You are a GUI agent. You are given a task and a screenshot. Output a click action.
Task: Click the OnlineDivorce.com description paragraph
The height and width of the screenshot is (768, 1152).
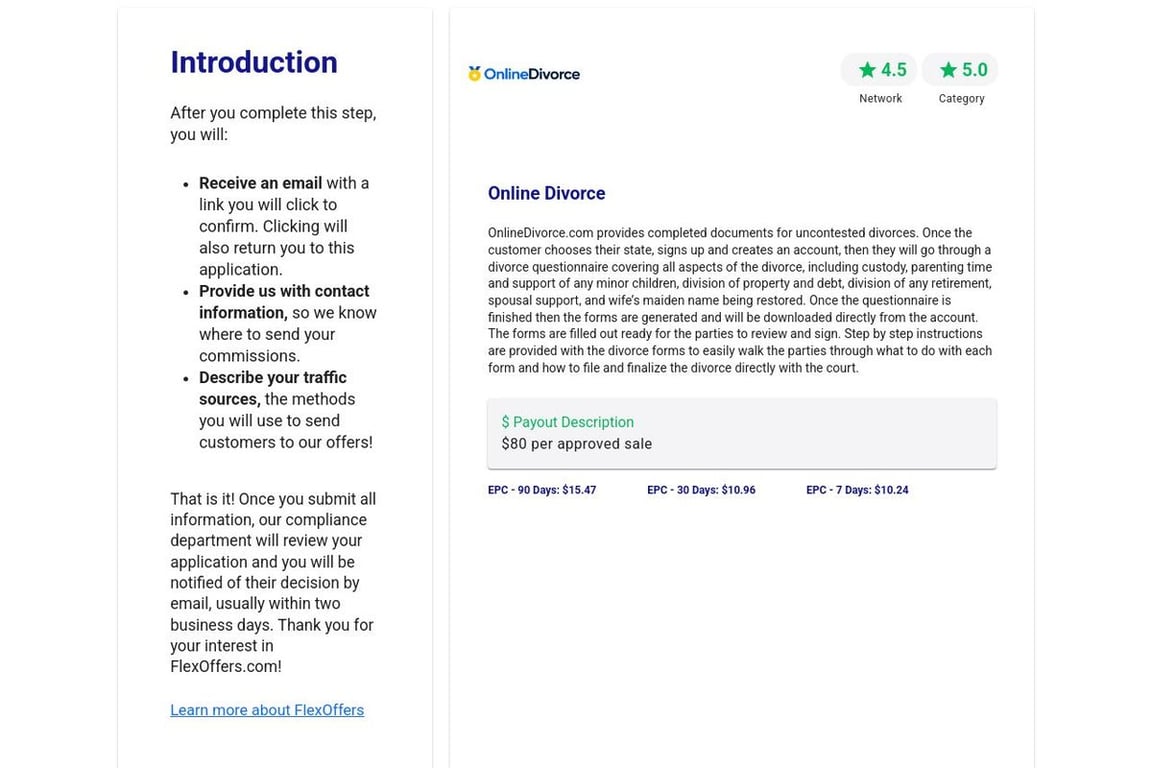coord(740,301)
